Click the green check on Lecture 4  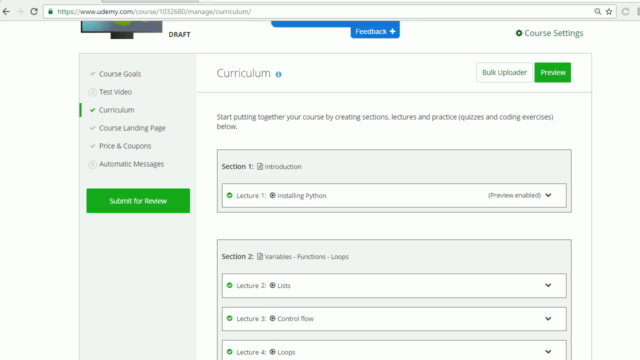229,351
